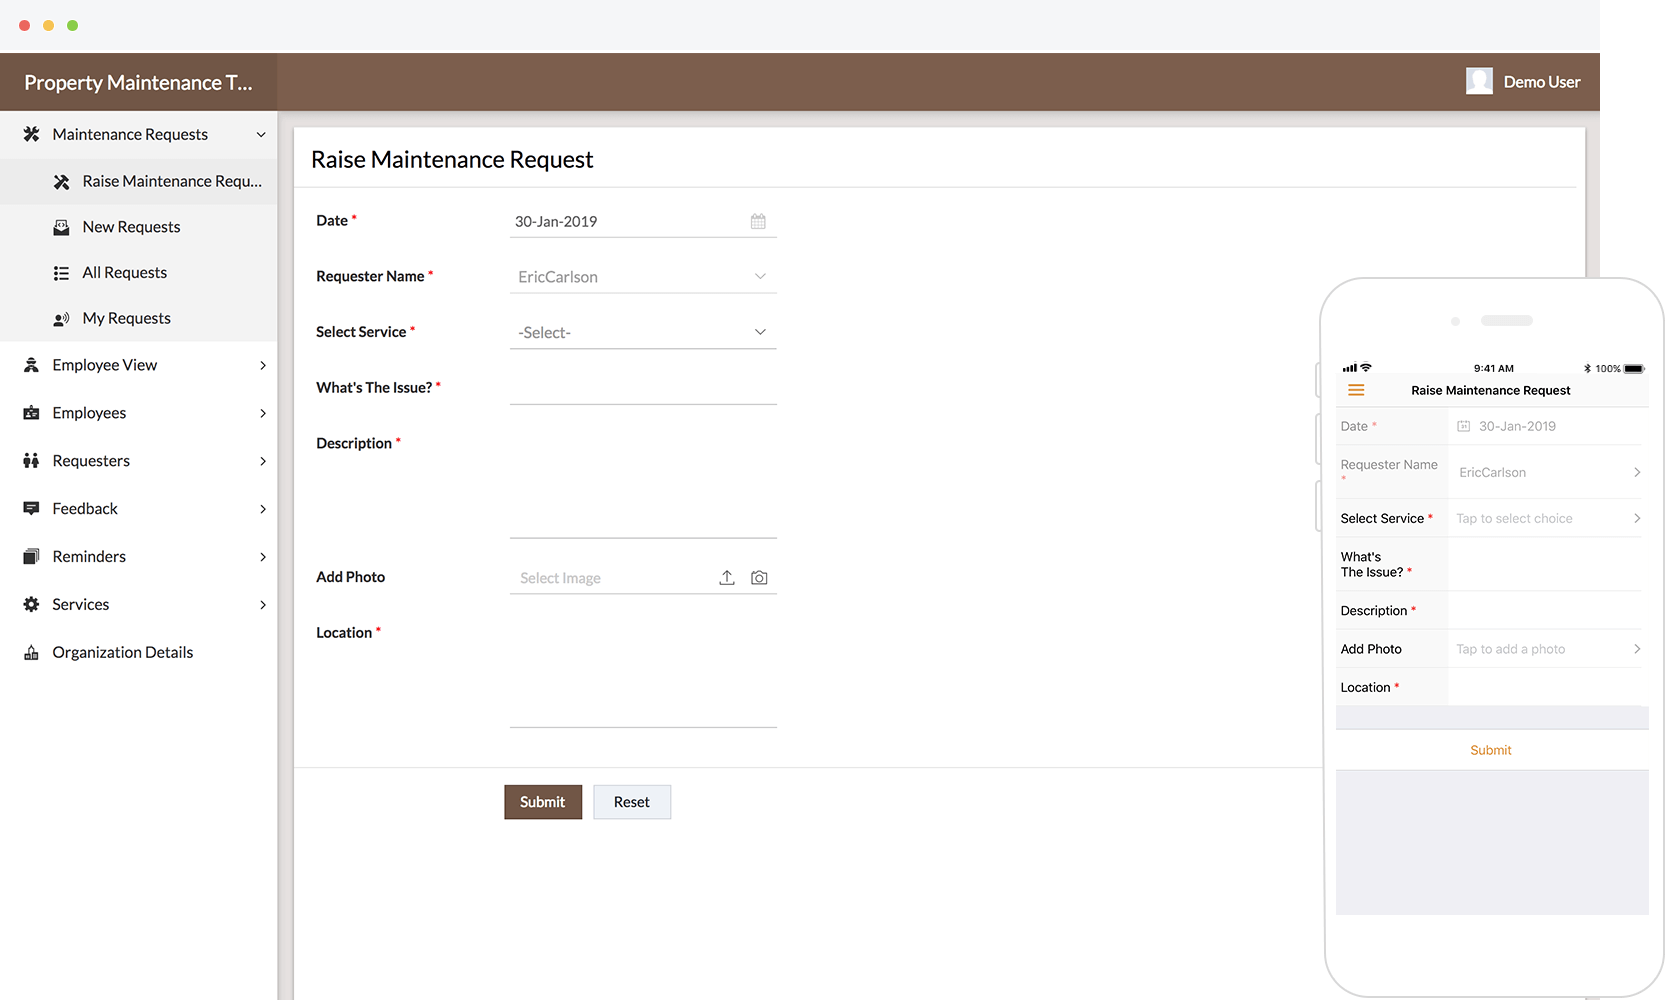Click the yellow window minimize dot
This screenshot has width=1670, height=1000.
point(48,25)
